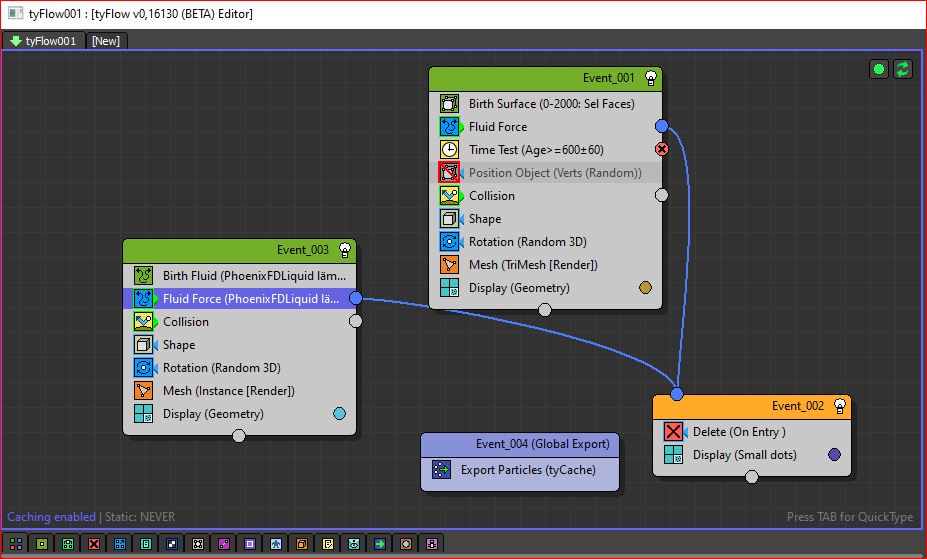
Task: Click the refresh simulation icon at top right
Action: (903, 70)
